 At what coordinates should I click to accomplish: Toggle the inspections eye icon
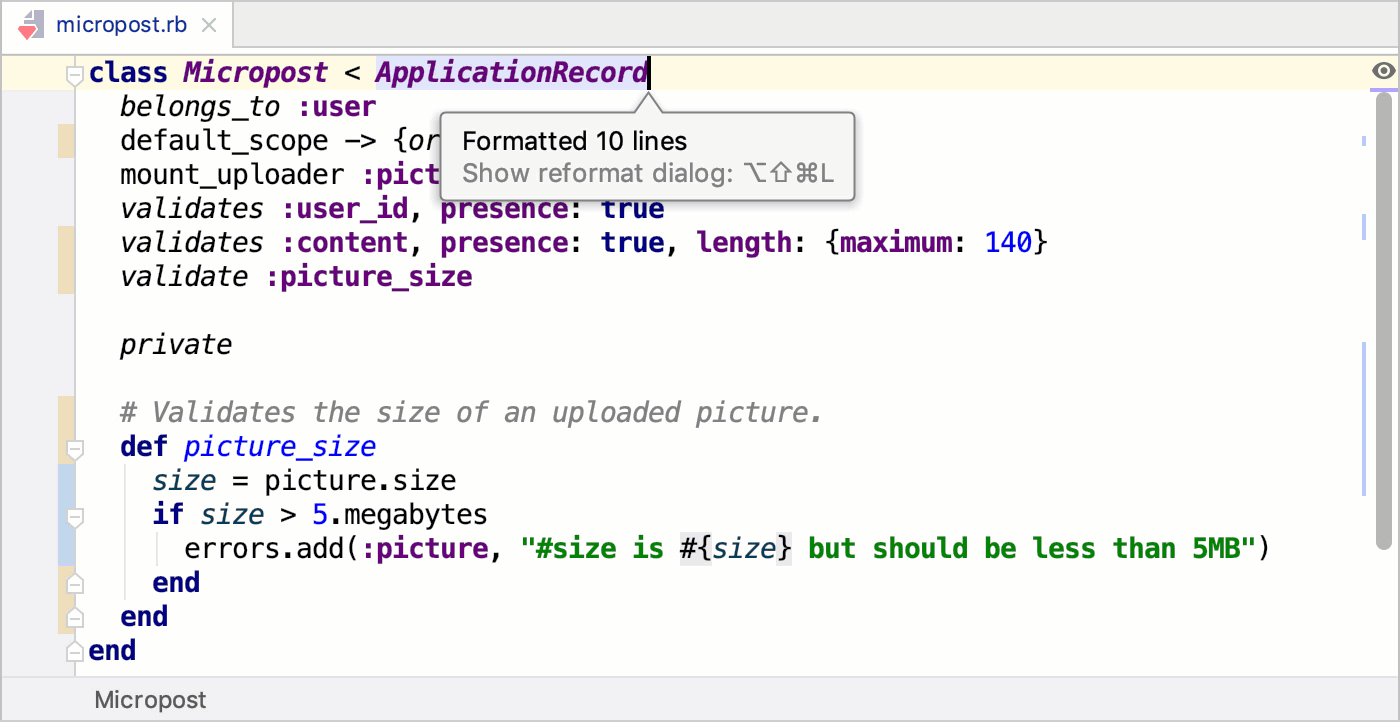(x=1383, y=71)
